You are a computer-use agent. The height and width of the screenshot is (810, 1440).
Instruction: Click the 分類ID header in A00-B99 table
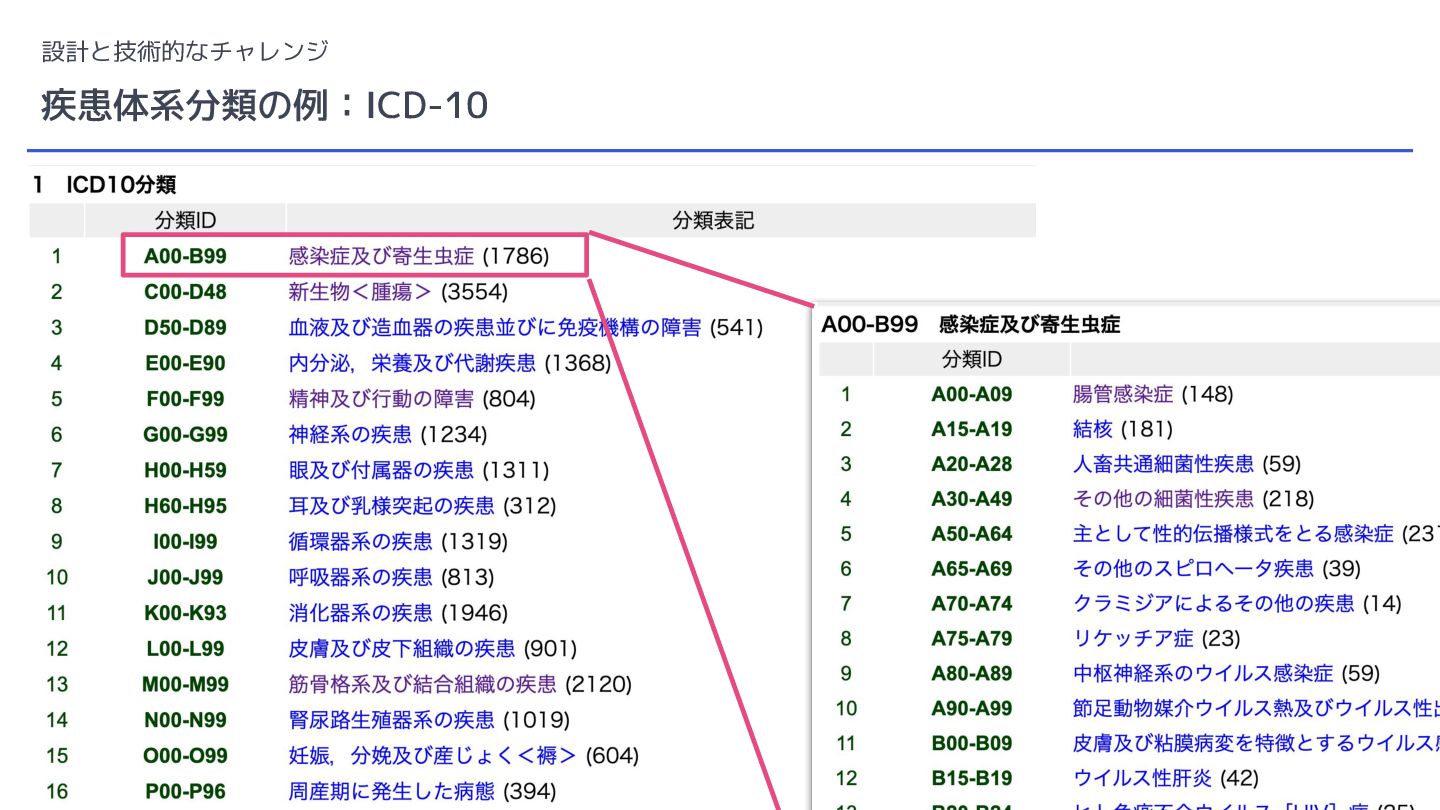(971, 359)
